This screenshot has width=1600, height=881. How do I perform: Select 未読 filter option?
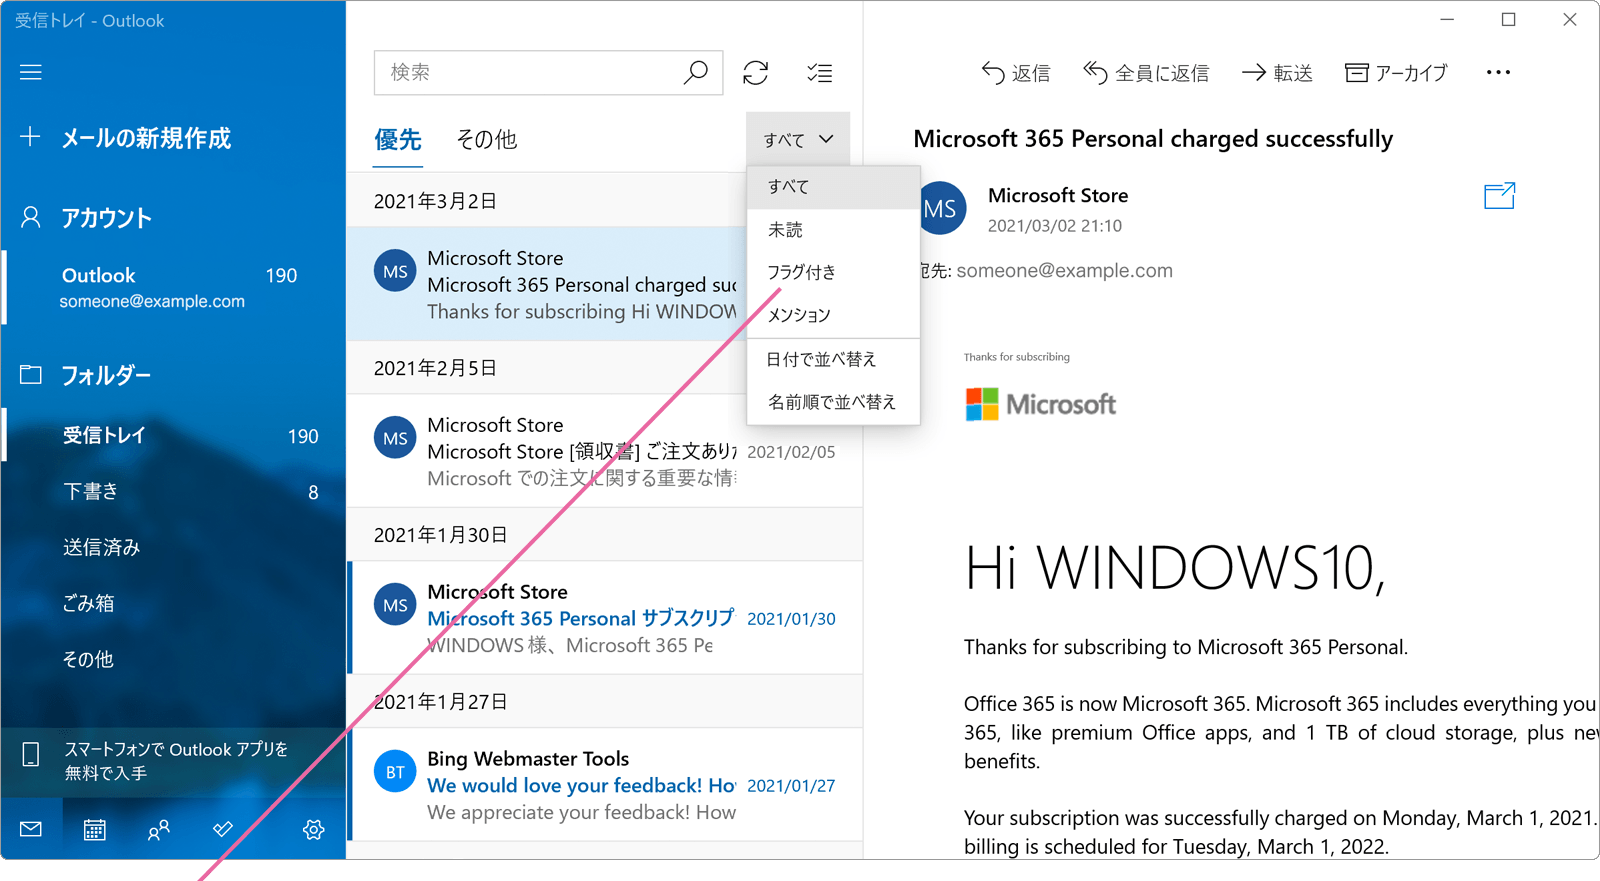click(x=833, y=229)
